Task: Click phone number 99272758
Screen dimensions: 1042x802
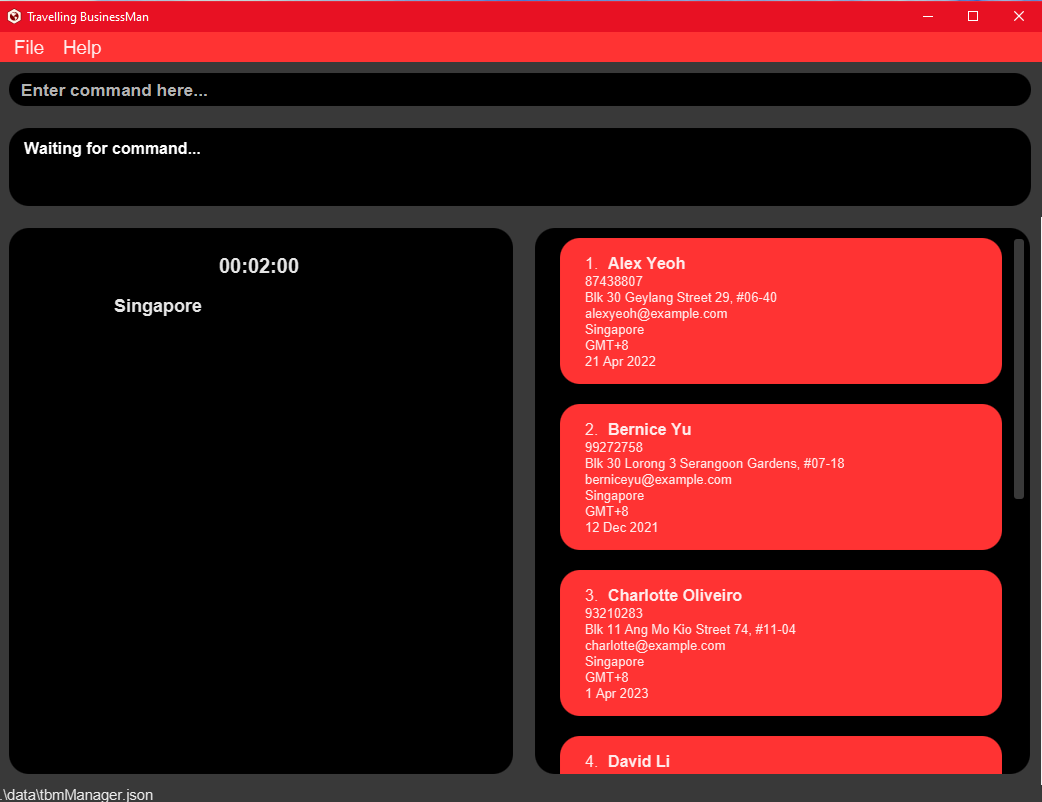Action: [613, 447]
